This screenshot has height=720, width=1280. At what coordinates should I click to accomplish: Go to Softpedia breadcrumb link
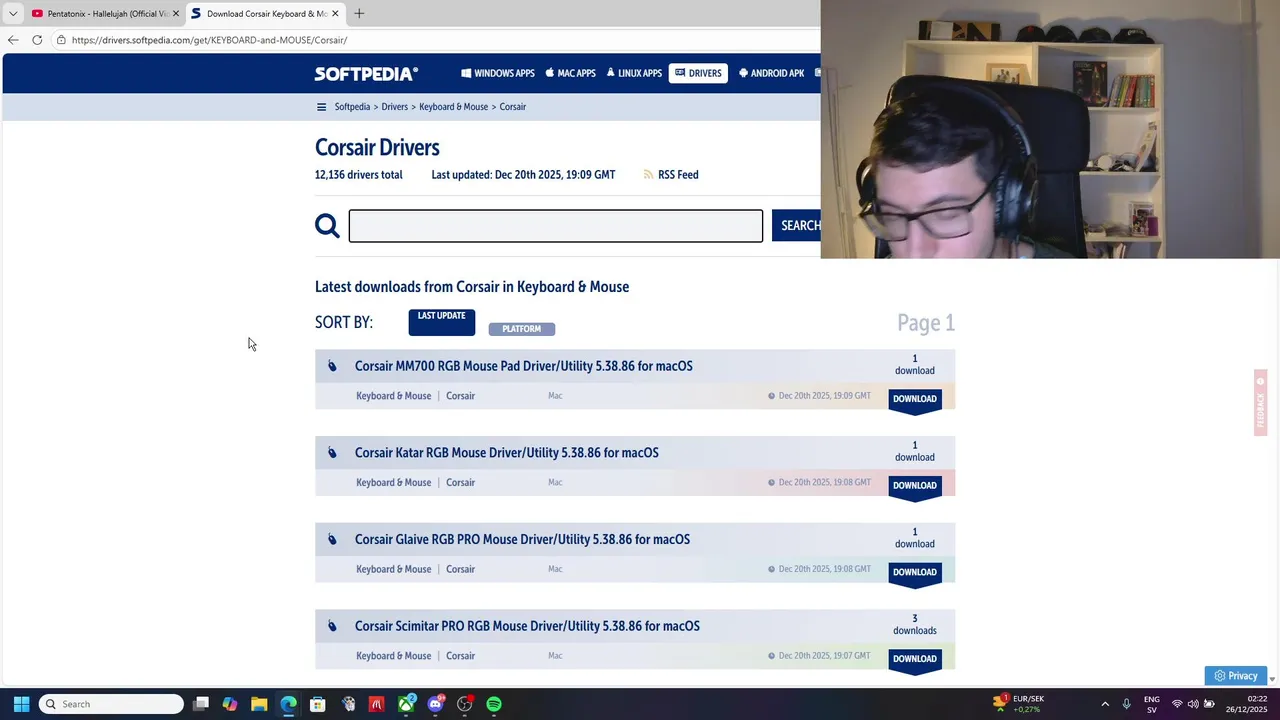[352, 107]
